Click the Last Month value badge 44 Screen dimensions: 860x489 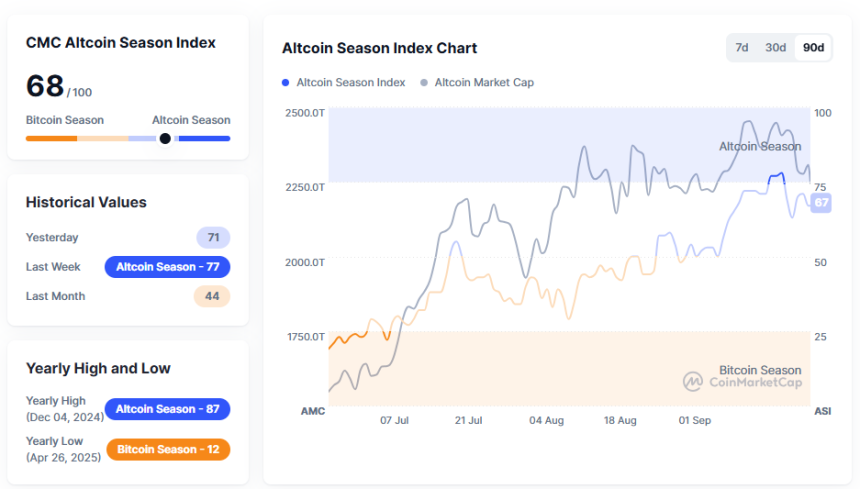point(212,296)
